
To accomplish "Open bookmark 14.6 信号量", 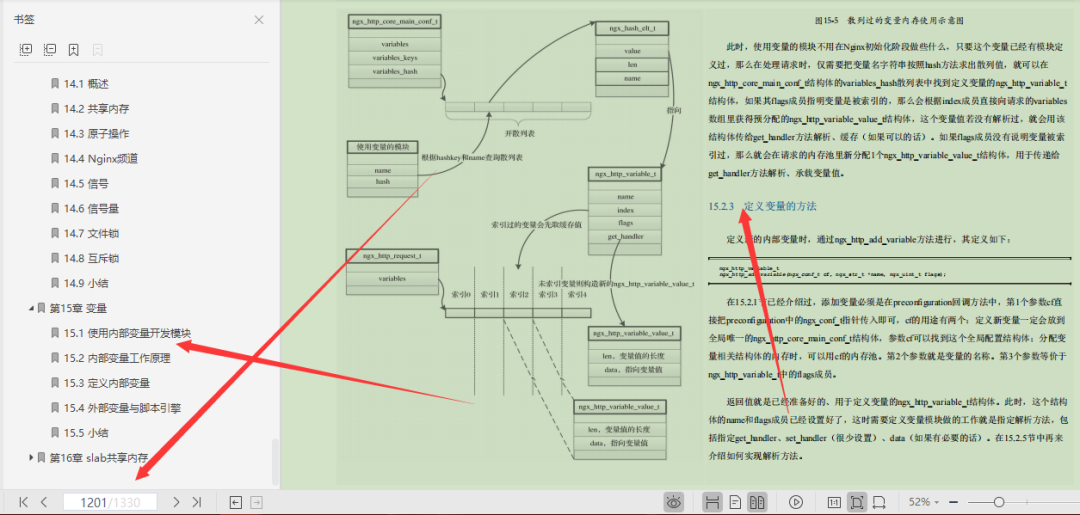I will (92, 208).
